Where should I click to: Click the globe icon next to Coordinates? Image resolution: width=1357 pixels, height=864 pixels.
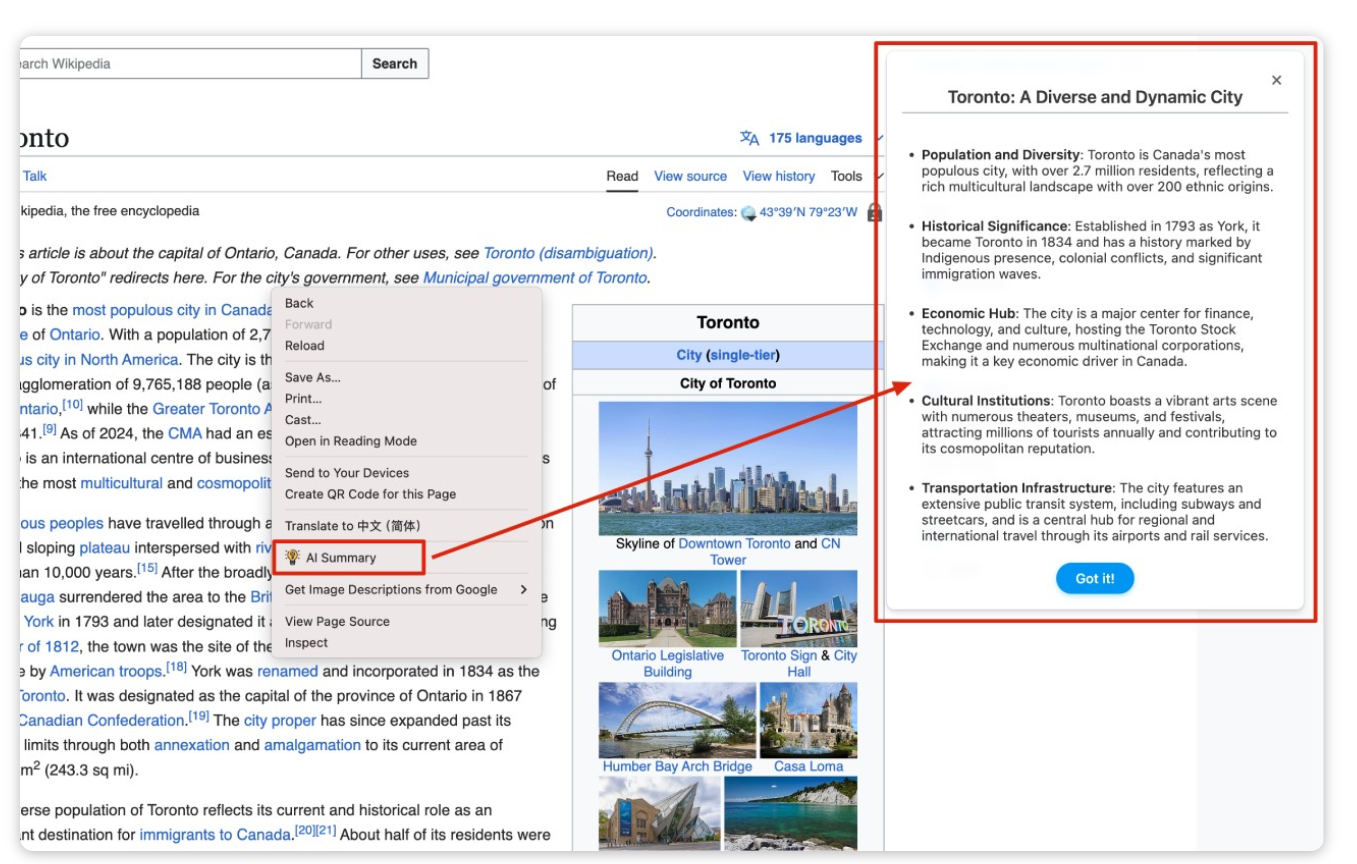(748, 212)
